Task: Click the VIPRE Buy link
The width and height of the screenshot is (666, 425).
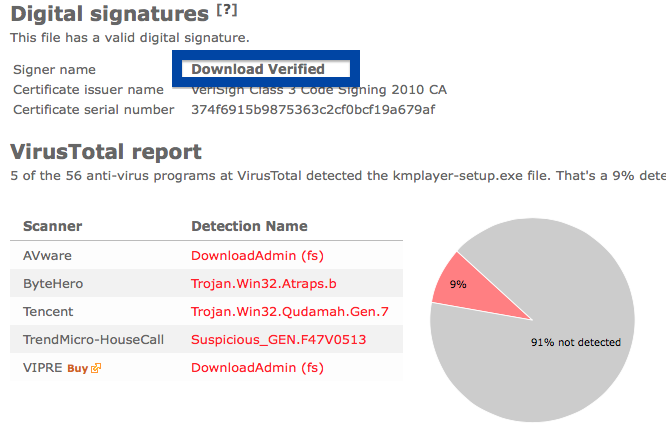Action: [x=77, y=368]
